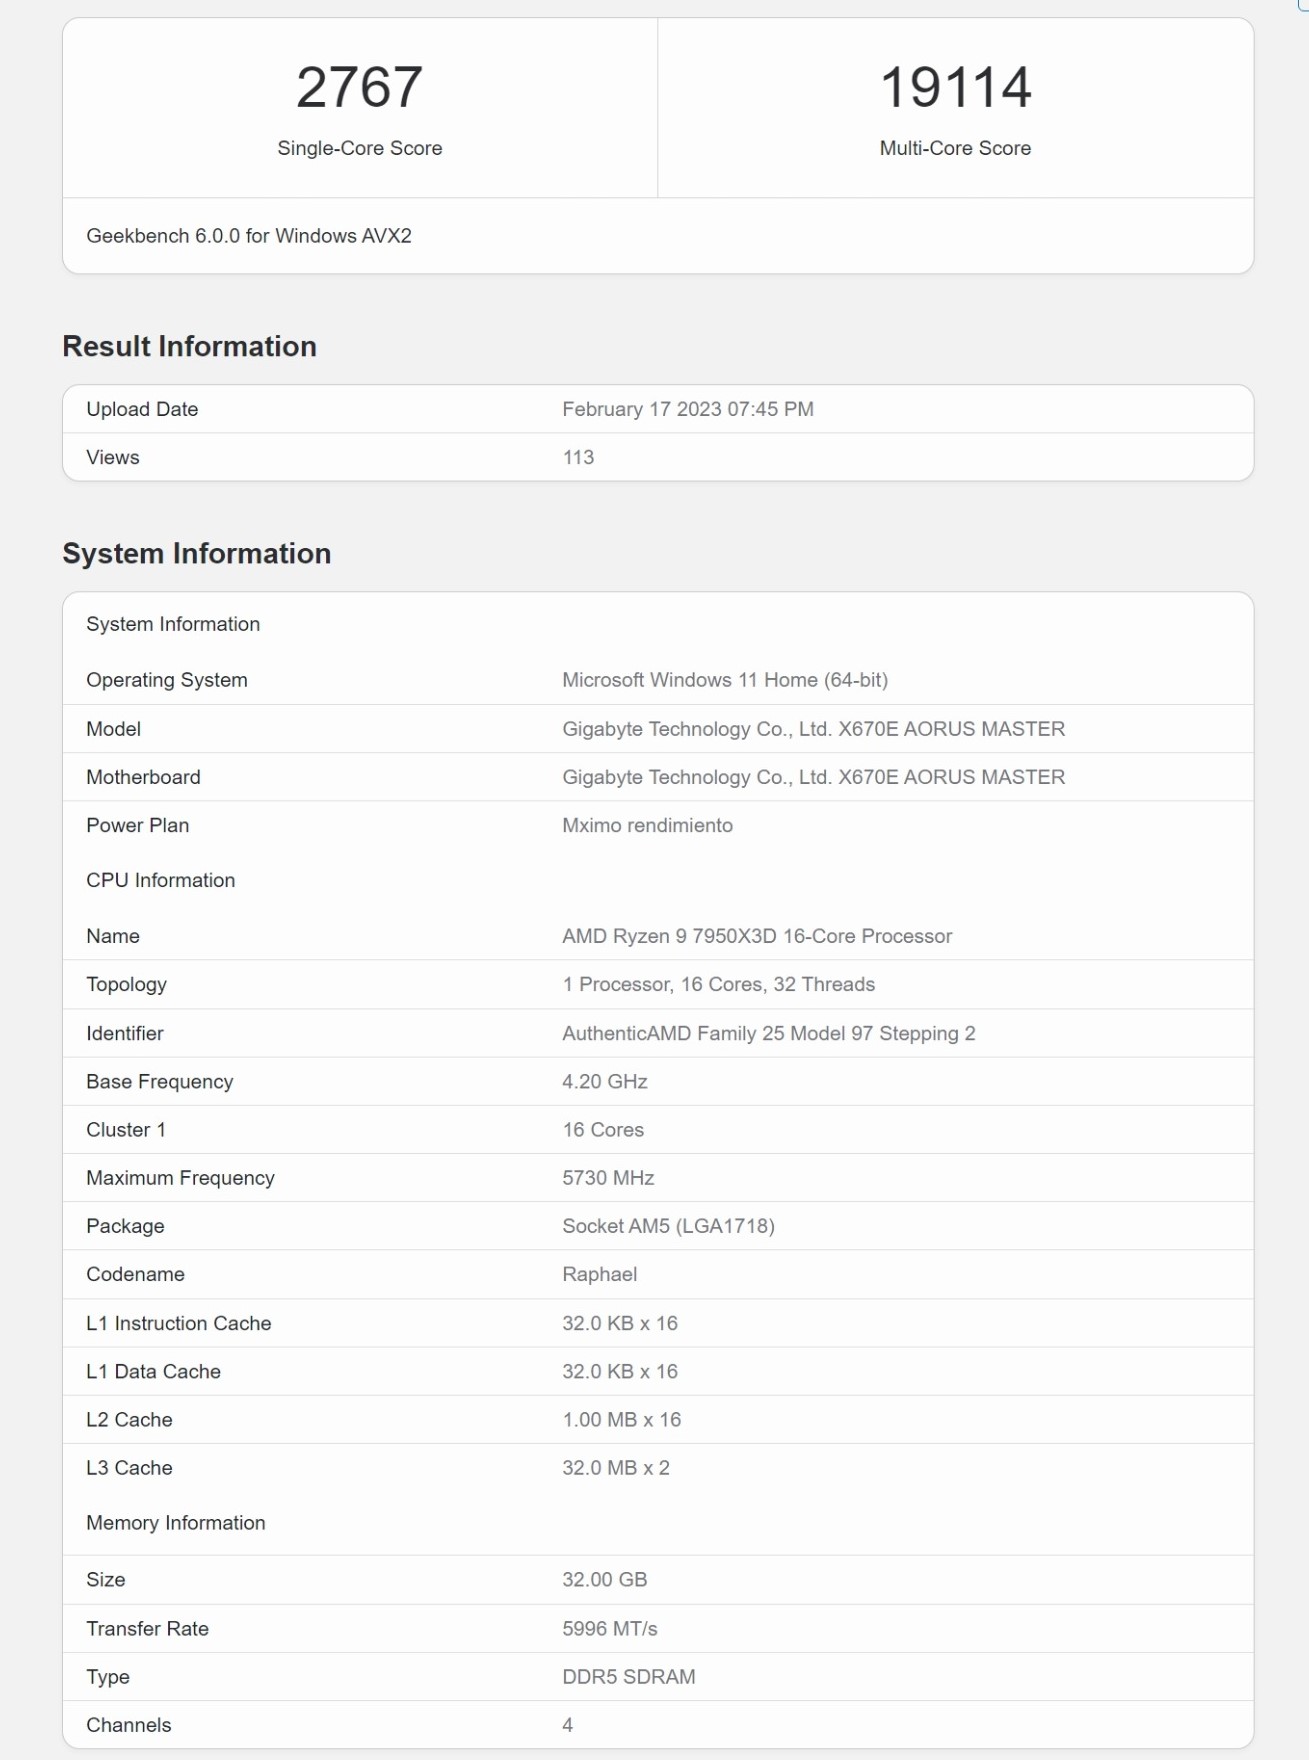The width and height of the screenshot is (1309, 1760).
Task: Select the codename value Raphael
Action: coord(599,1274)
